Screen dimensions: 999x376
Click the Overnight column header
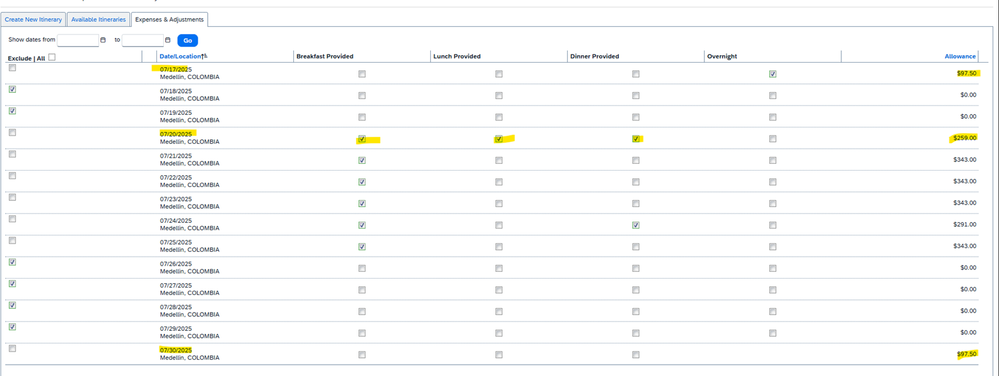(x=722, y=56)
